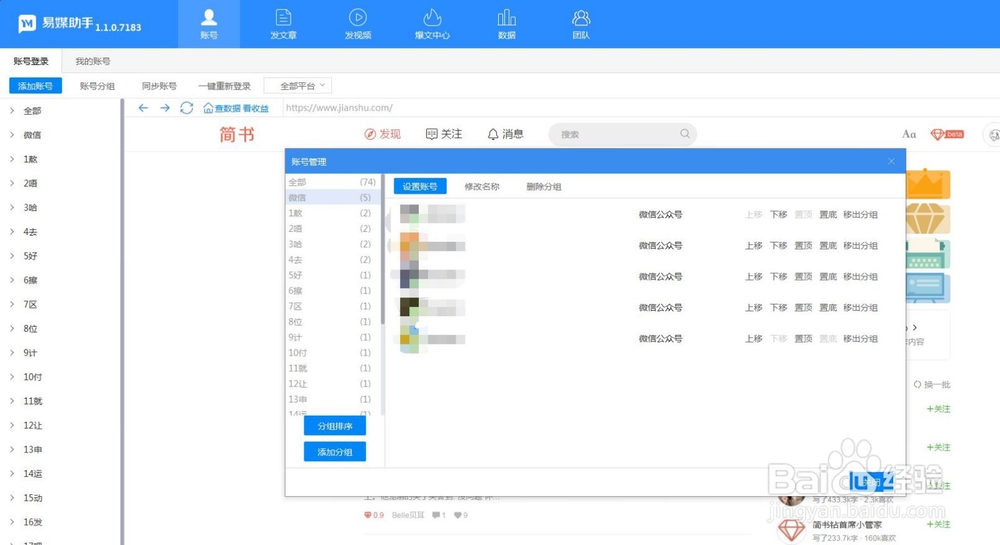Click the 添加账号 button
Viewport: 1000px width, 545px height.
pyautogui.click(x=35, y=85)
